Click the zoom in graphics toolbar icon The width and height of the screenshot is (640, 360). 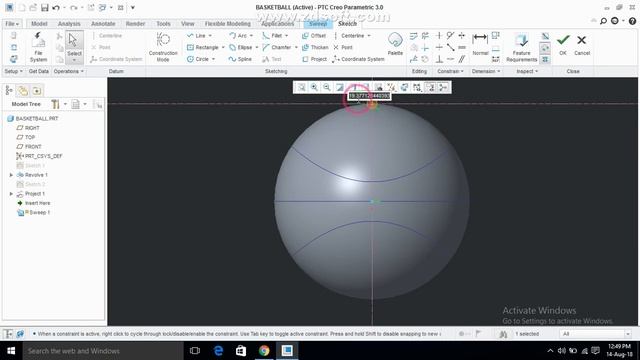point(314,87)
